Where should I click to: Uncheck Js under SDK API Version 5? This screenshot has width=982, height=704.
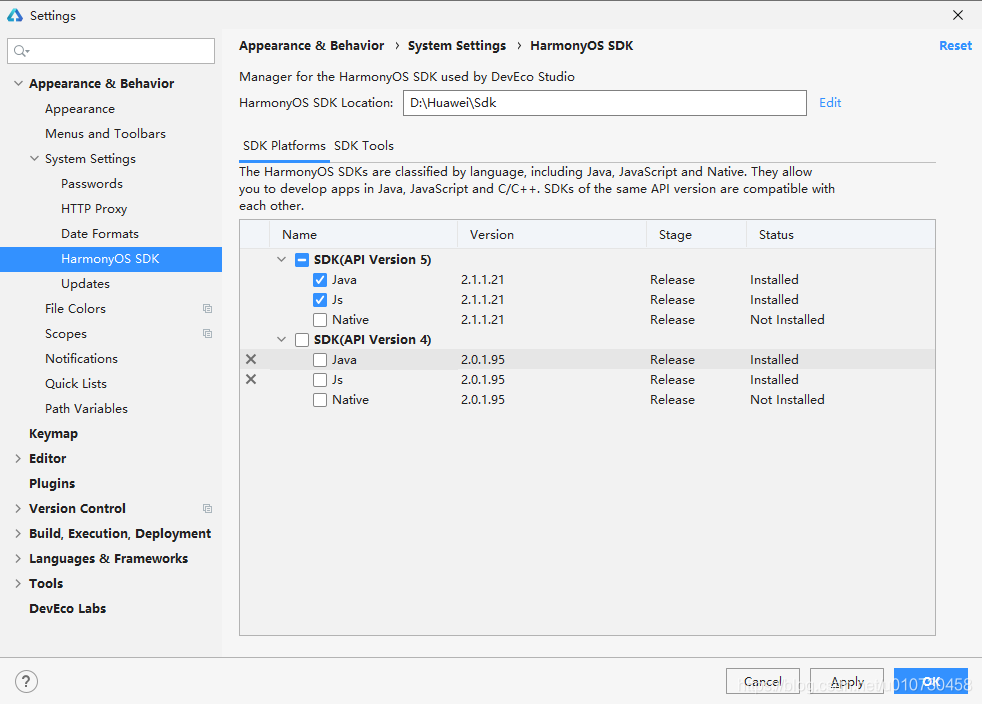coord(320,300)
